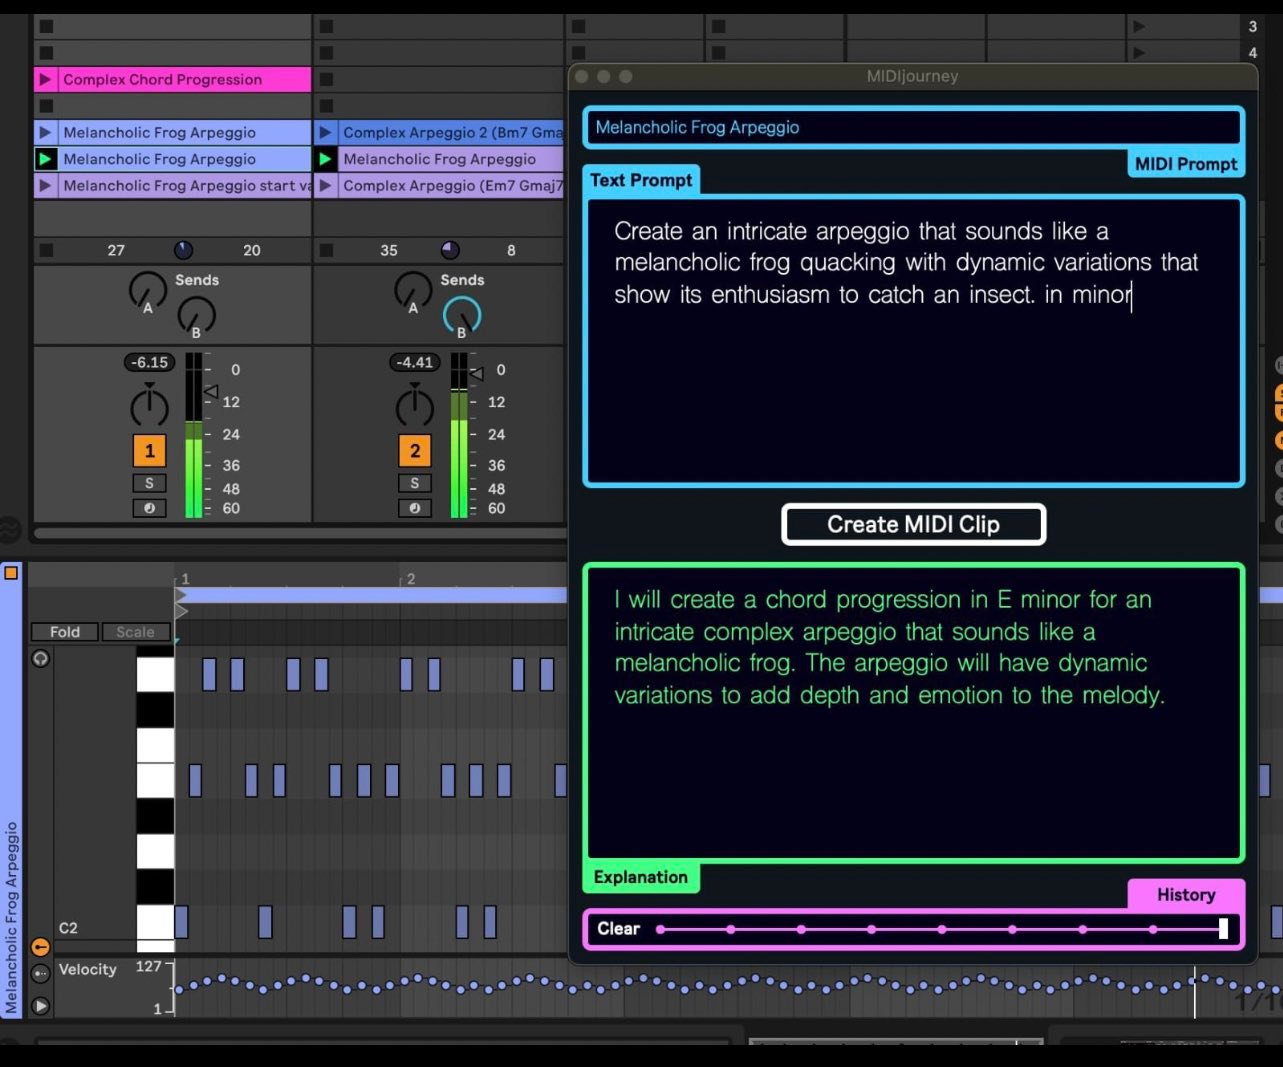Click track 1 stop clip square
Viewport: 1283px width, 1067px height.
click(46, 250)
